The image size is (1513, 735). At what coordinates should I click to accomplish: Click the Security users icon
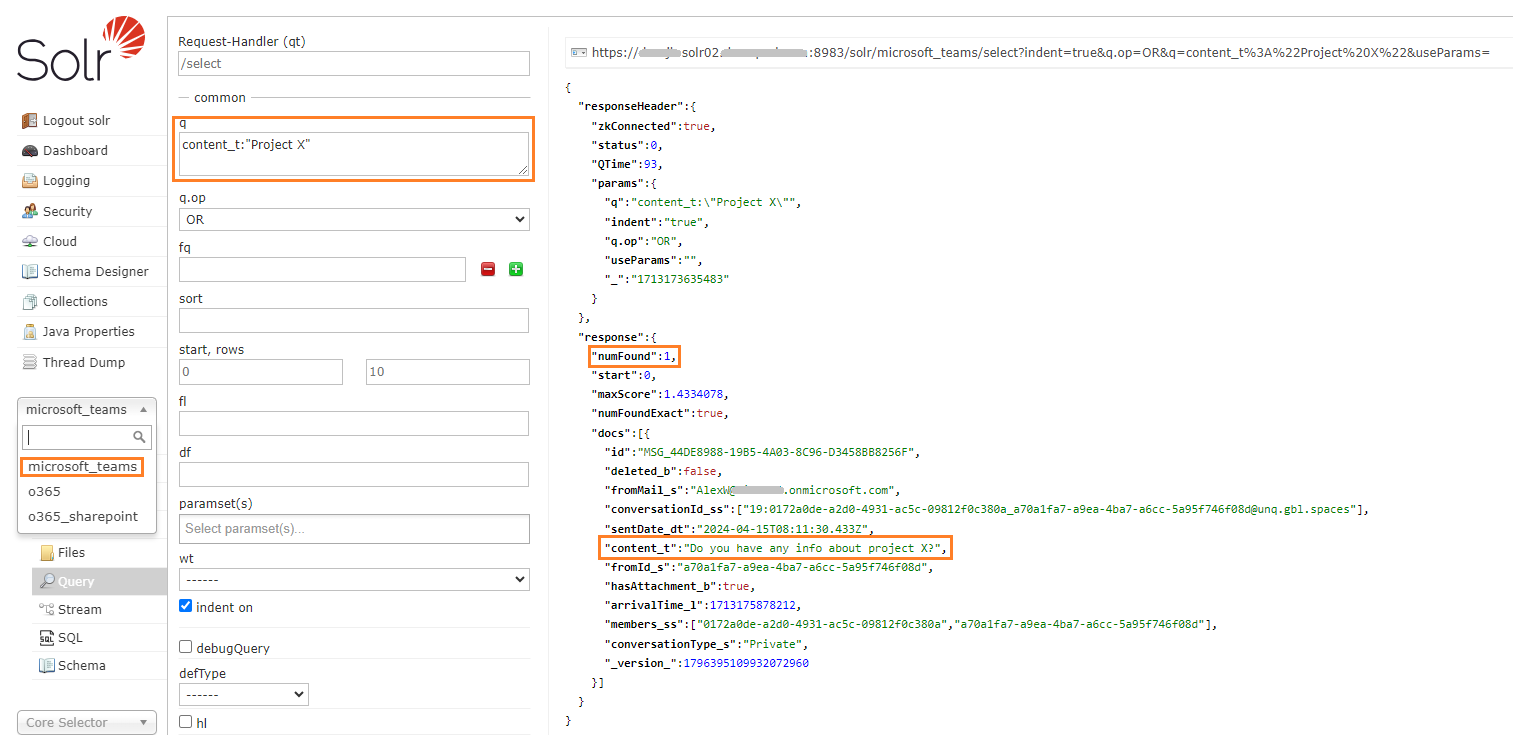pyautogui.click(x=29, y=212)
